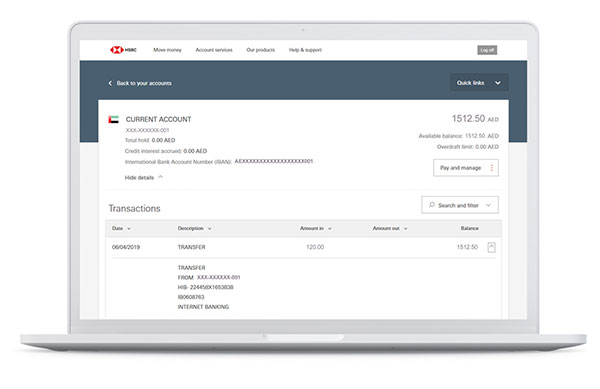Open the Account services menu

pos(214,50)
